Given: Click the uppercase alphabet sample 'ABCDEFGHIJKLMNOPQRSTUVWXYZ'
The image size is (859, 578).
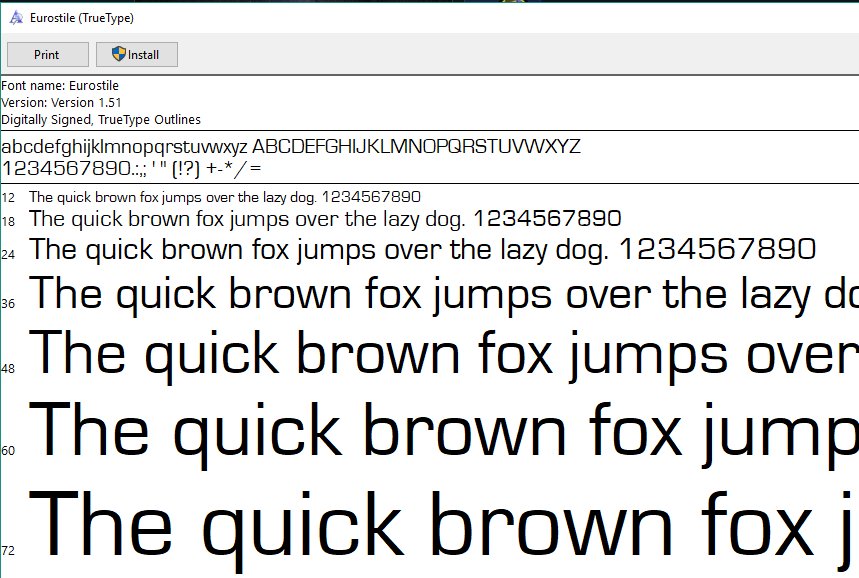Looking at the screenshot, I should coord(416,146).
